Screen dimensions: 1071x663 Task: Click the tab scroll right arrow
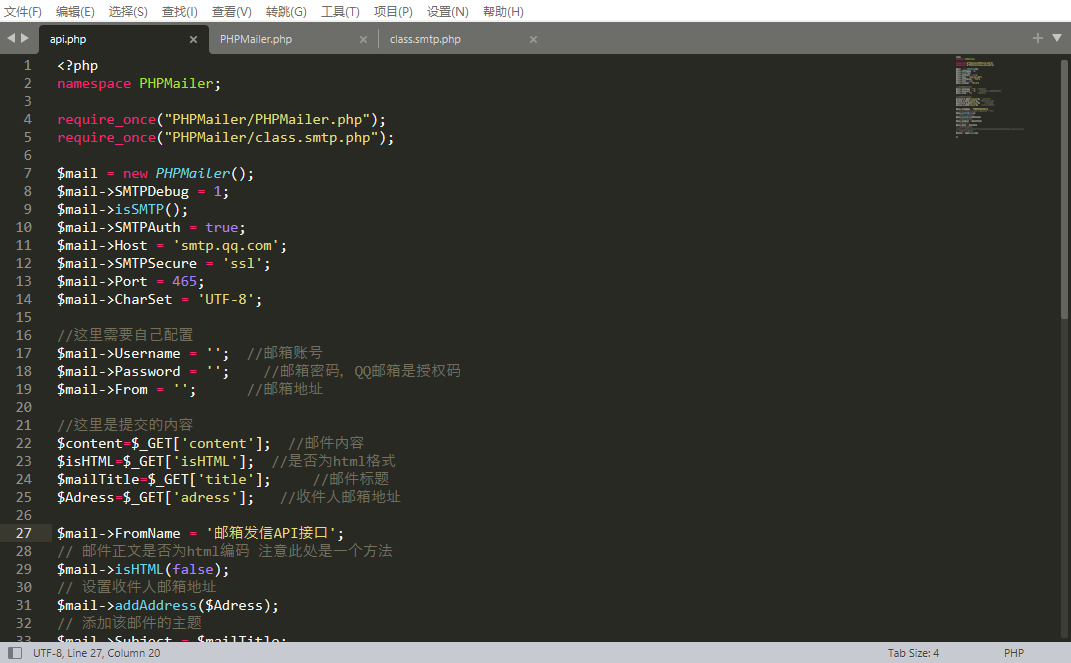click(25, 38)
